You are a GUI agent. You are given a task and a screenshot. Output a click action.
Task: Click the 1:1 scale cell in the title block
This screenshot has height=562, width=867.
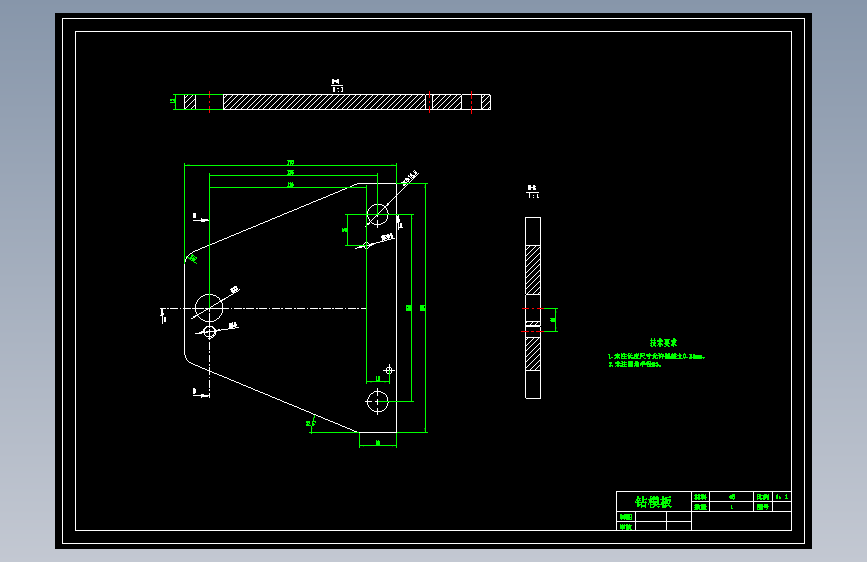coord(782,497)
